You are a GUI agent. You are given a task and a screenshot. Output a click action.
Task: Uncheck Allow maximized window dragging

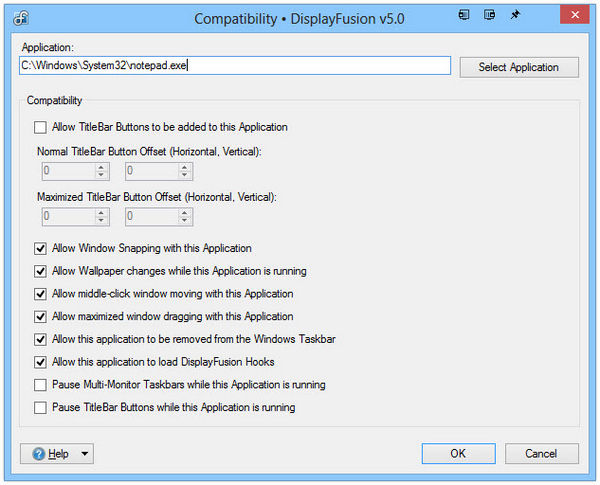point(40,317)
